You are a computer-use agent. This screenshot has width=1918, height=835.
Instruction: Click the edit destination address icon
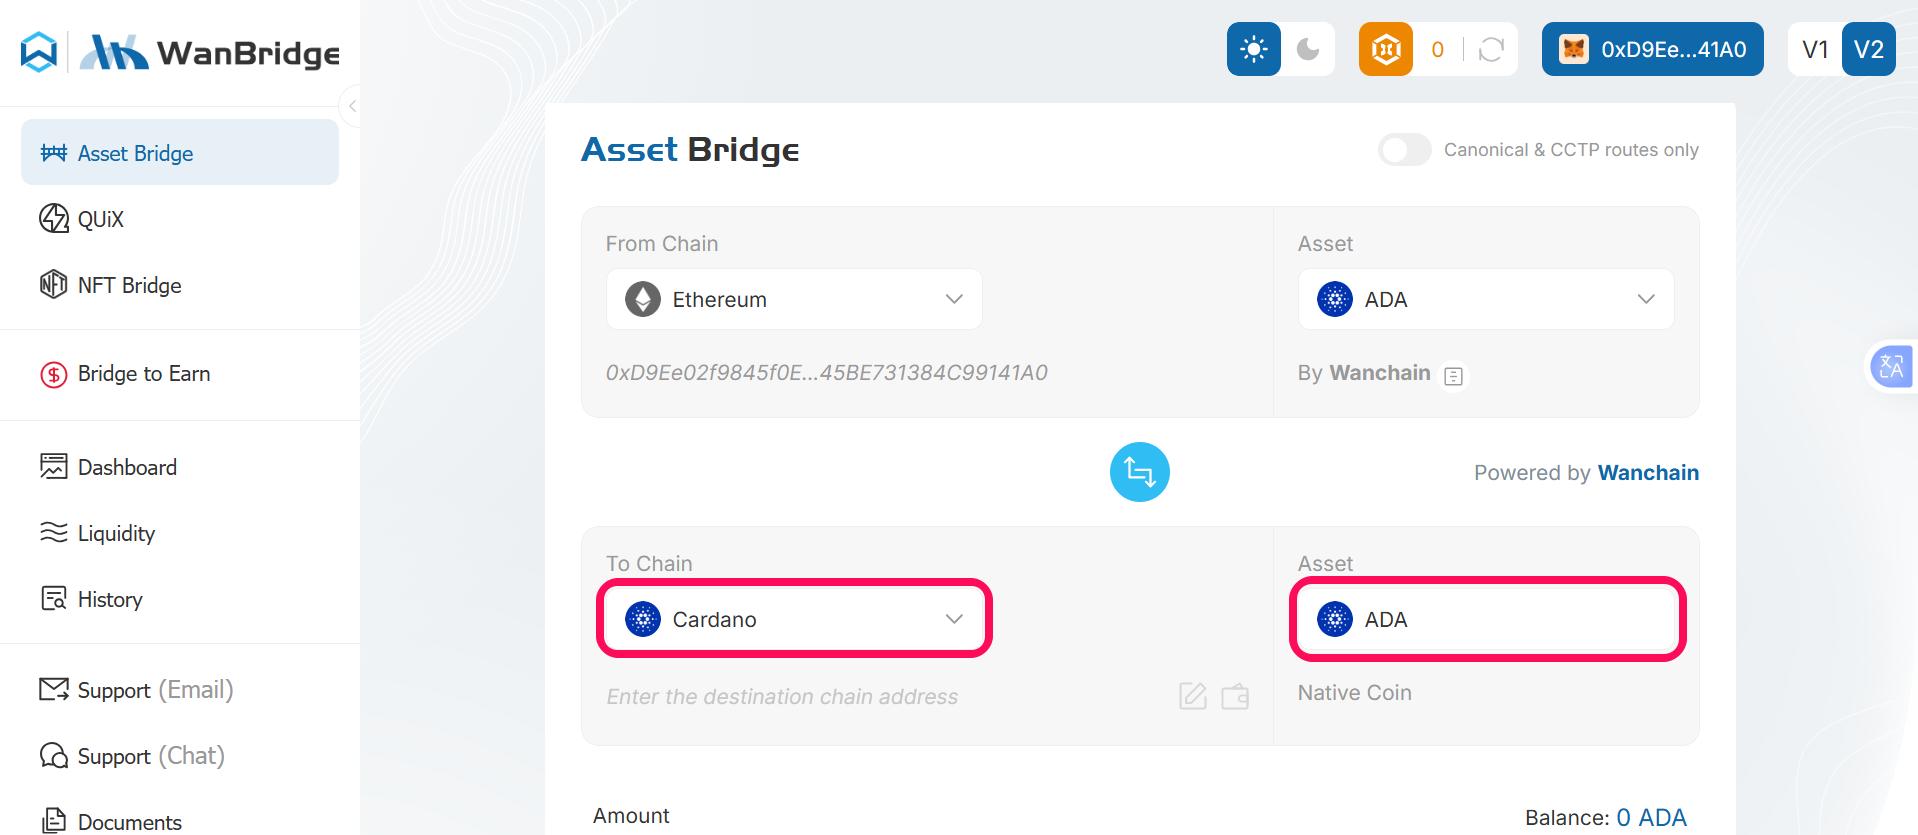click(x=1190, y=696)
